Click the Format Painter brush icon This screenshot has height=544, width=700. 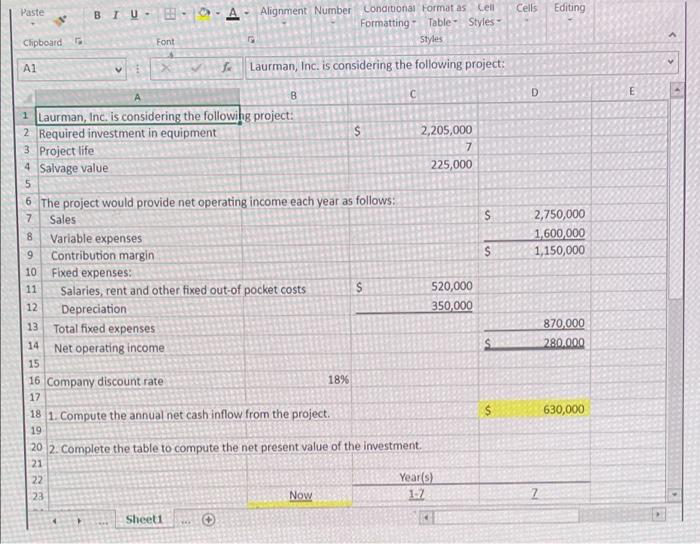click(x=60, y=20)
